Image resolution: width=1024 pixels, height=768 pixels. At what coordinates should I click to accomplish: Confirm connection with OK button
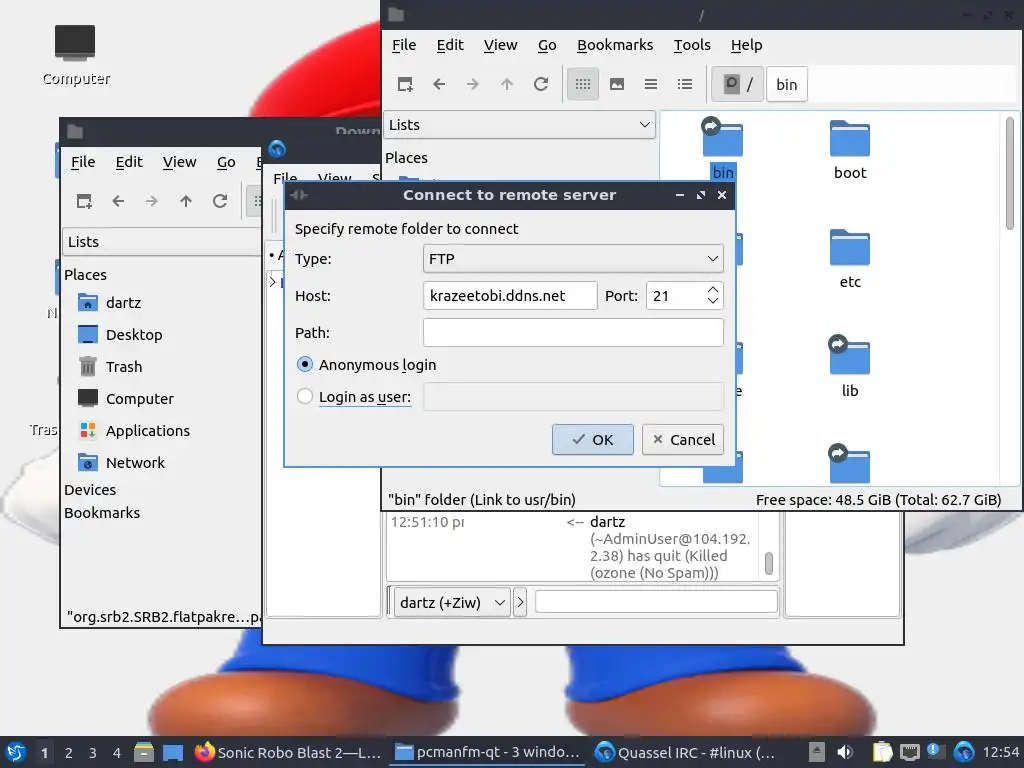click(x=592, y=440)
